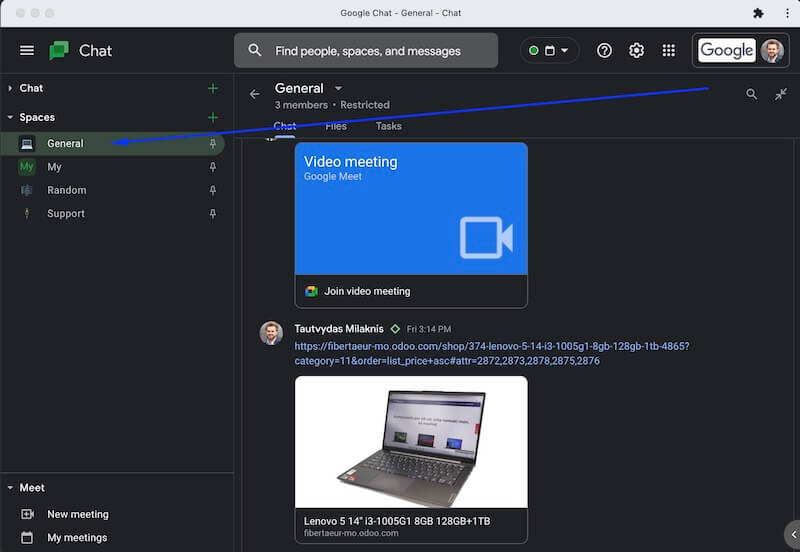800x552 pixels.
Task: Unpin the General space
Action: (213, 143)
